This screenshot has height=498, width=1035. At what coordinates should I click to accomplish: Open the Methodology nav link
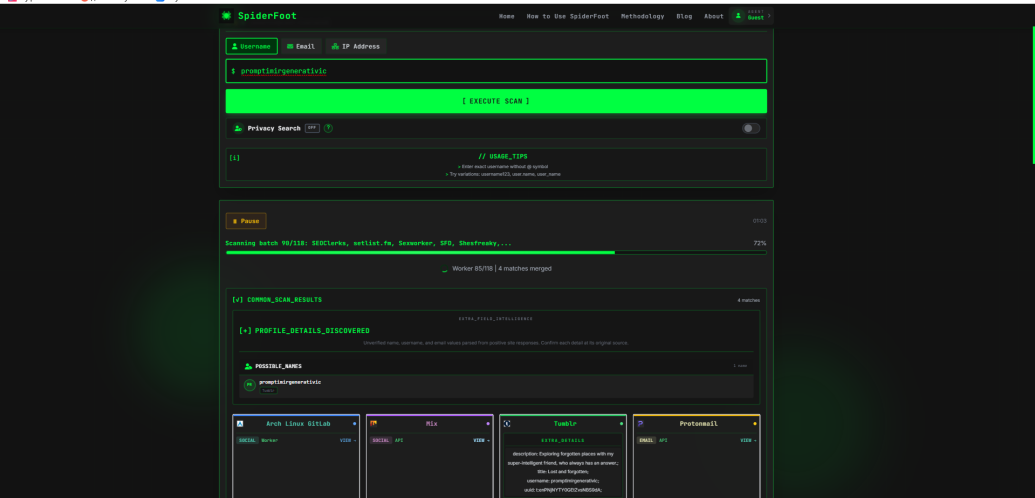642,17
